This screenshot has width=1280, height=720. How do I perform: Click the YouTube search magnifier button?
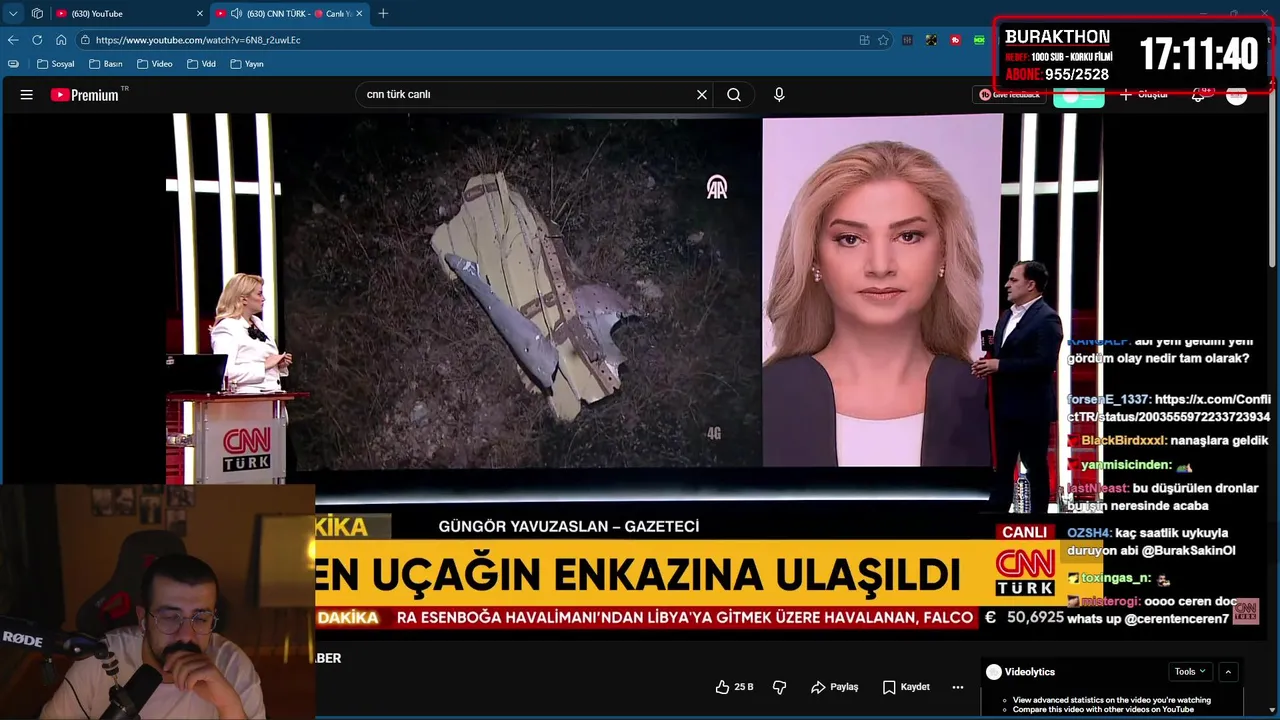[x=734, y=95]
